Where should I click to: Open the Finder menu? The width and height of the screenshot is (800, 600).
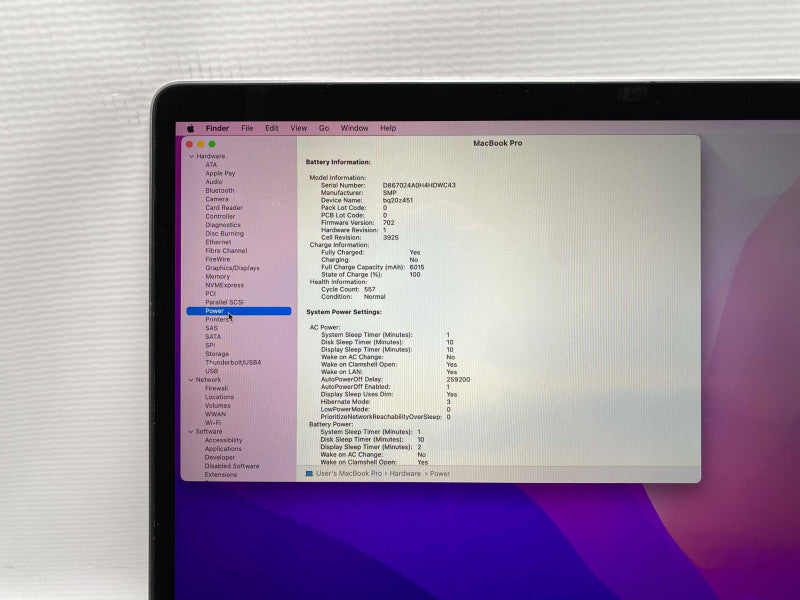point(217,128)
